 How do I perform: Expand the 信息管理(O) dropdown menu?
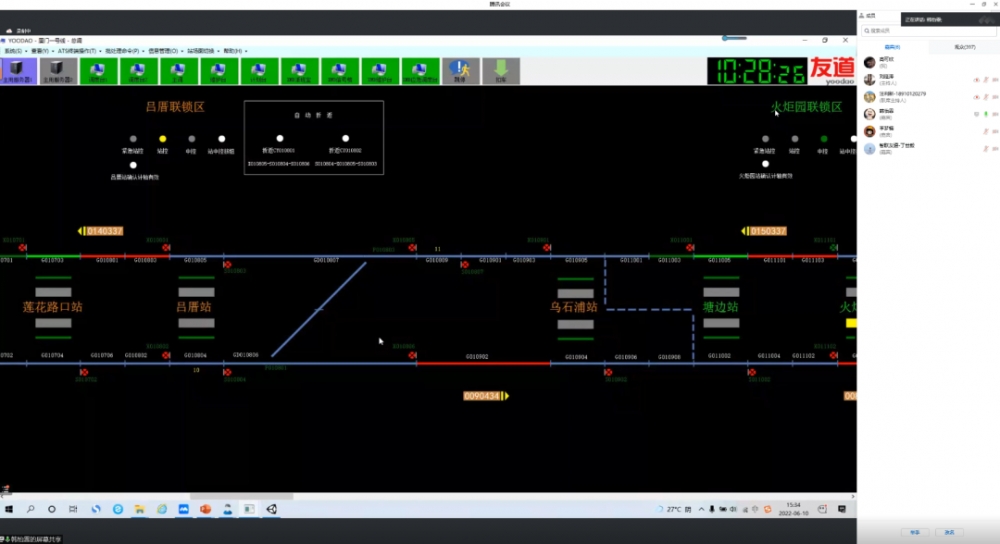(x=163, y=50)
